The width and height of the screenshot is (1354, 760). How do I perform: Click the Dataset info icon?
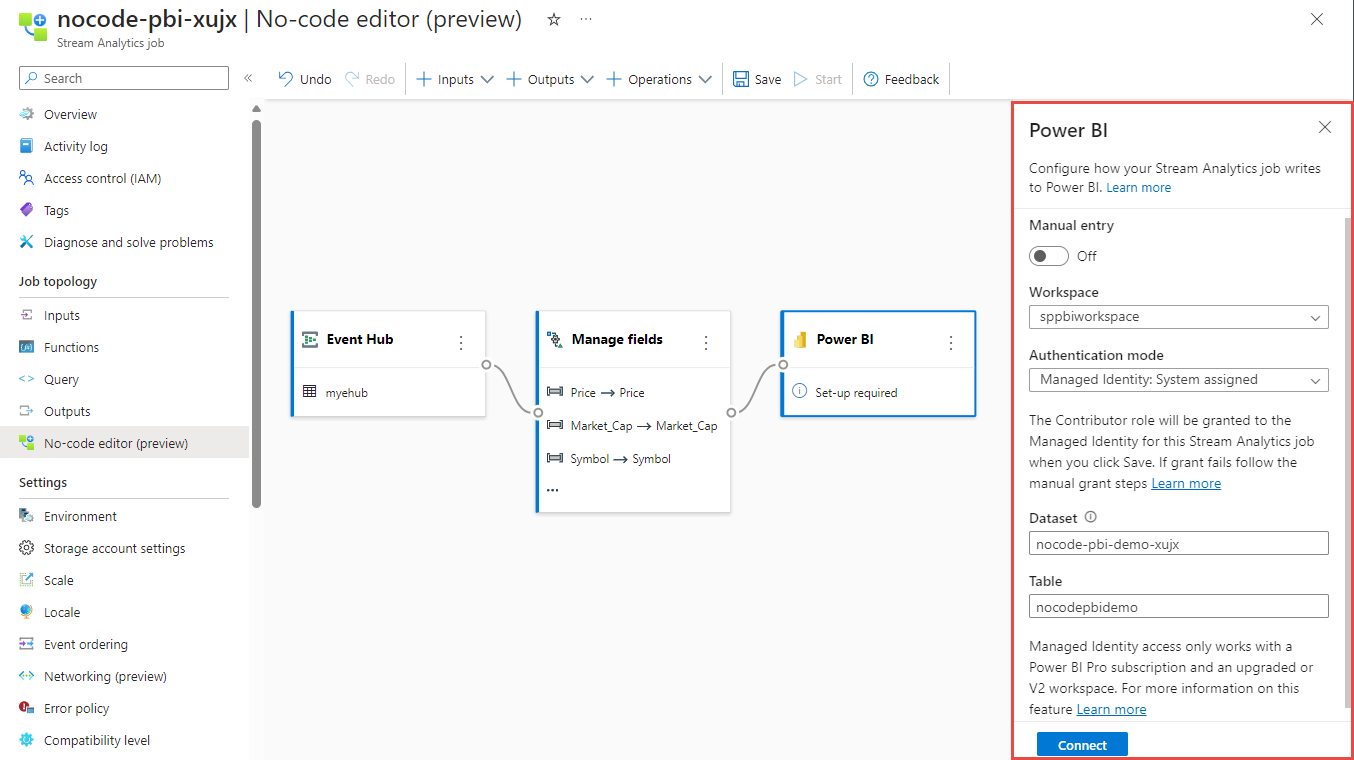point(1091,517)
